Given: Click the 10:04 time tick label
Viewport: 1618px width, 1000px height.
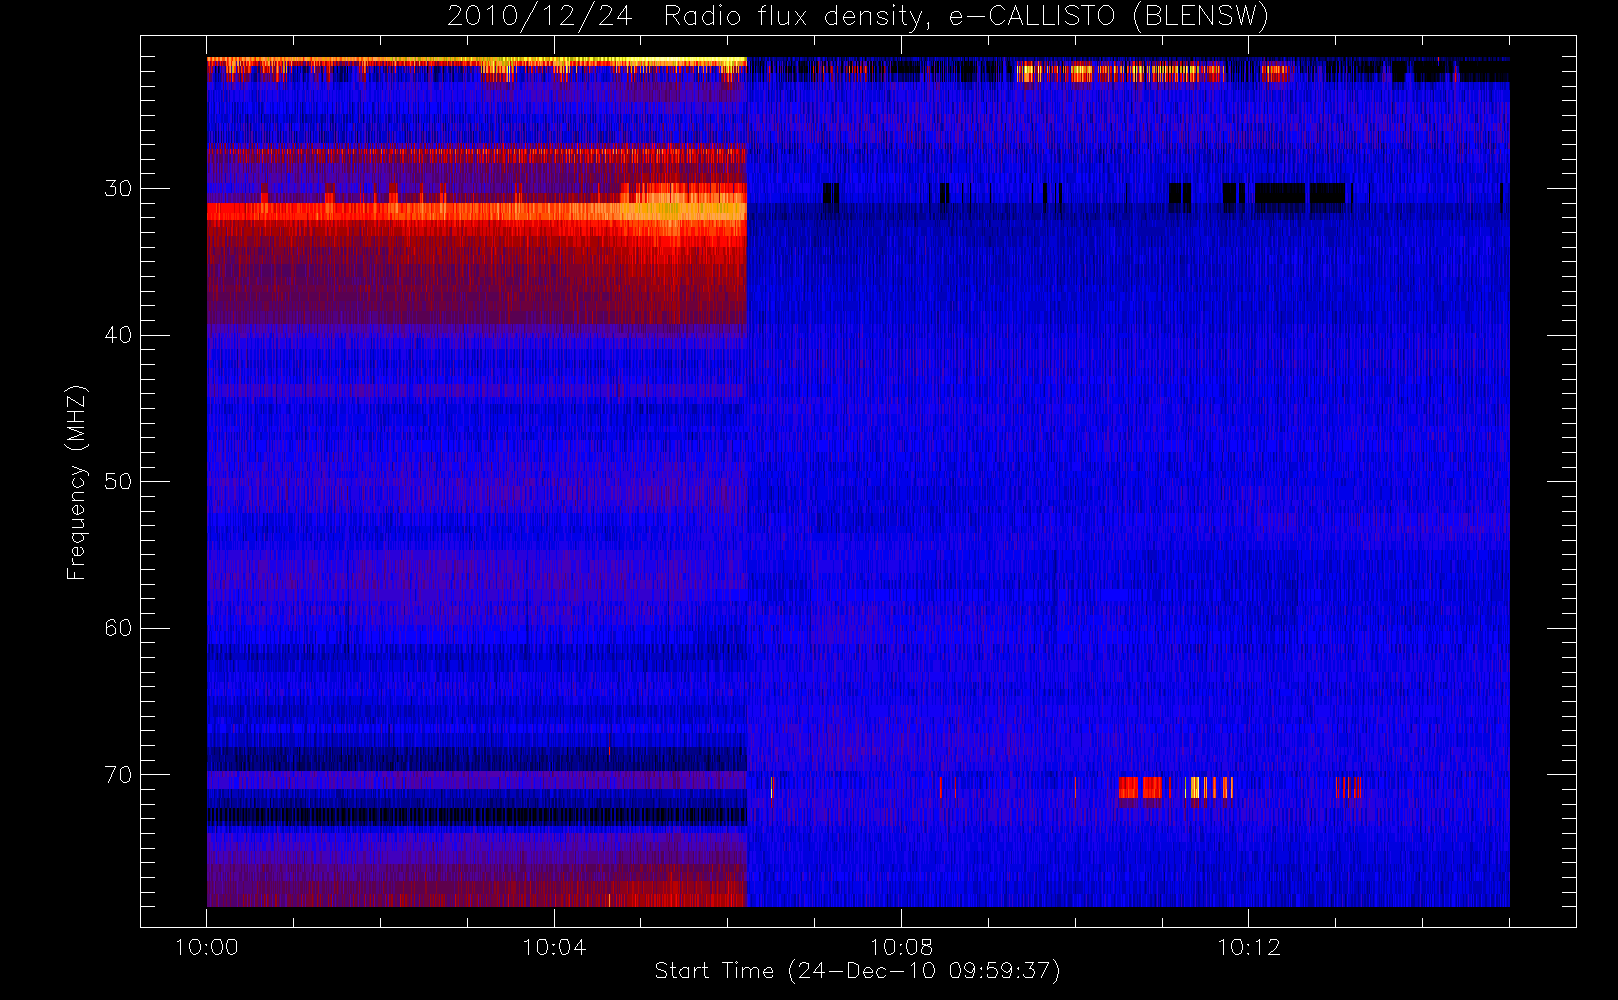Looking at the screenshot, I should (554, 947).
